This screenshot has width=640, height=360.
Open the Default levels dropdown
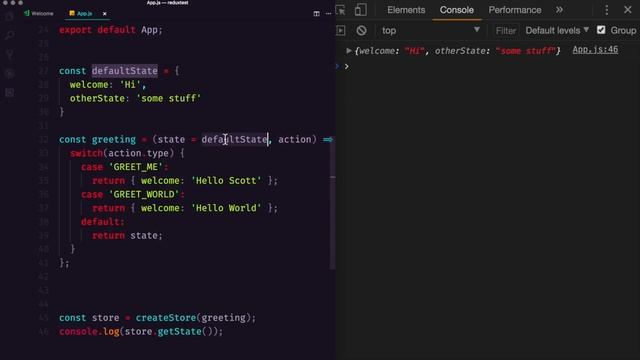(x=557, y=31)
